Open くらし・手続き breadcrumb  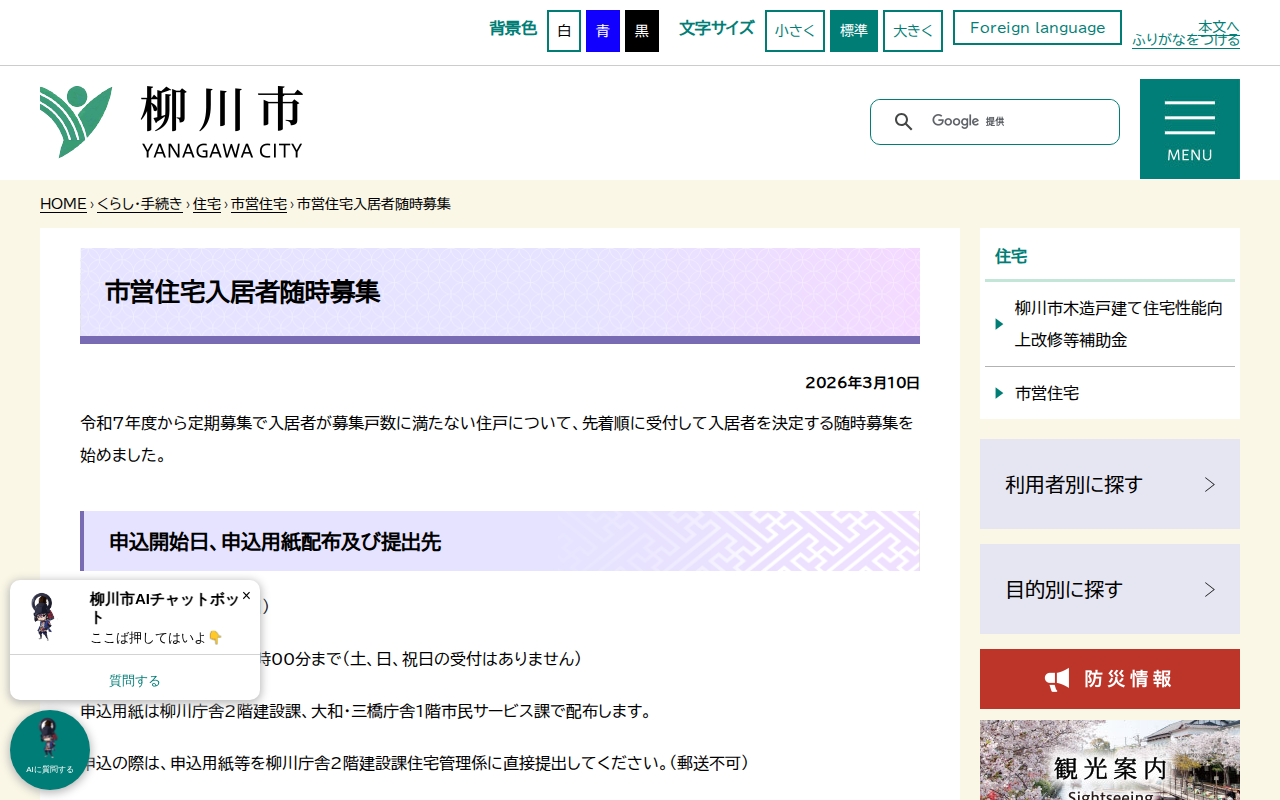140,204
